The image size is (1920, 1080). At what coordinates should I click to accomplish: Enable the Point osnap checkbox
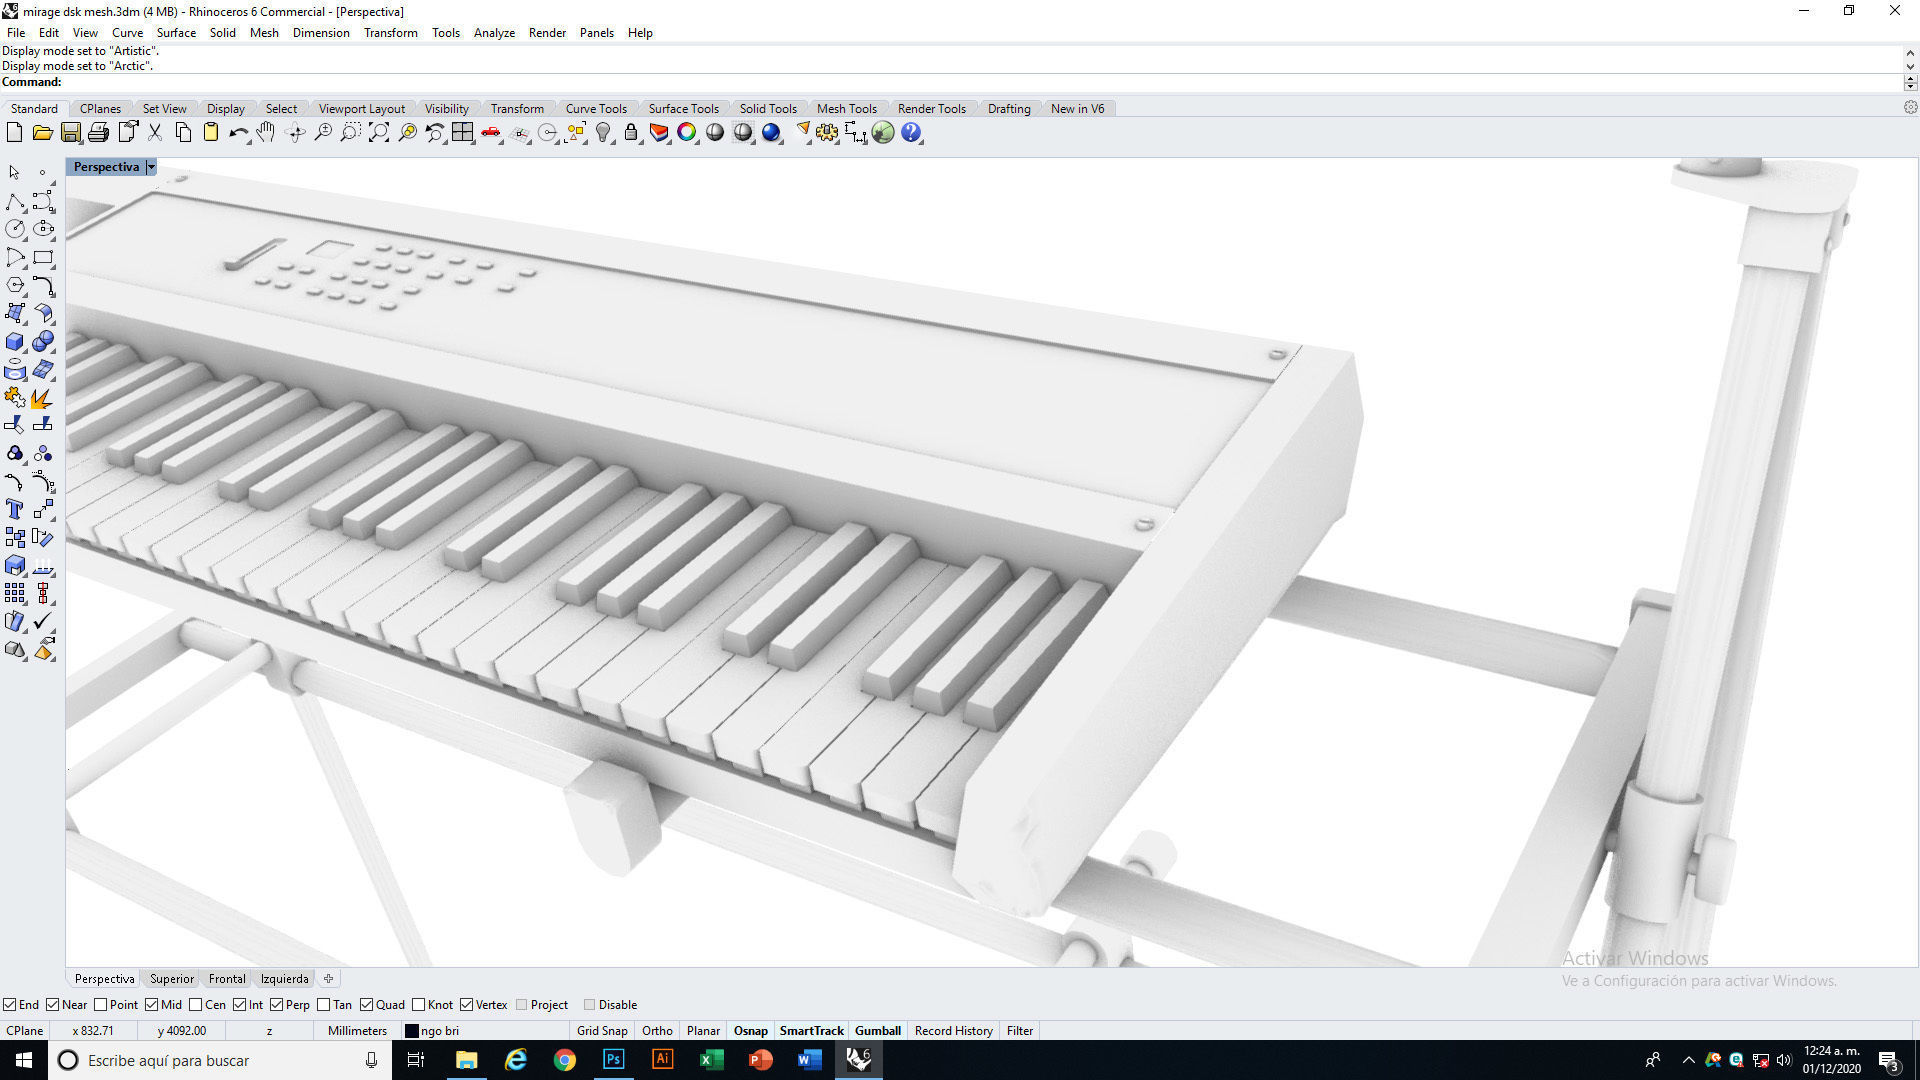pyautogui.click(x=101, y=1005)
